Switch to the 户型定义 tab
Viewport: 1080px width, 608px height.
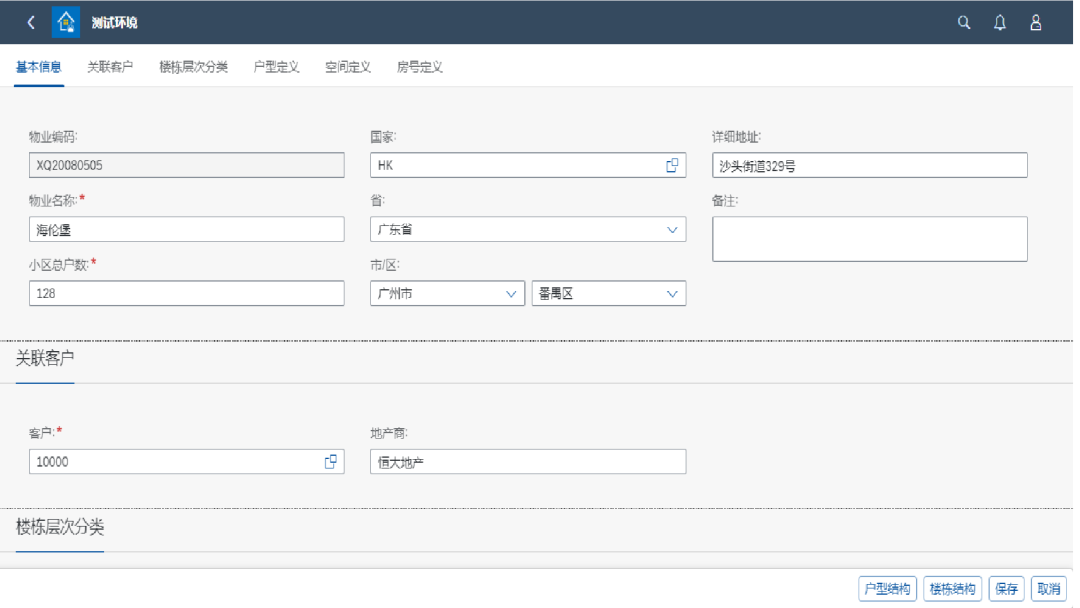(276, 67)
